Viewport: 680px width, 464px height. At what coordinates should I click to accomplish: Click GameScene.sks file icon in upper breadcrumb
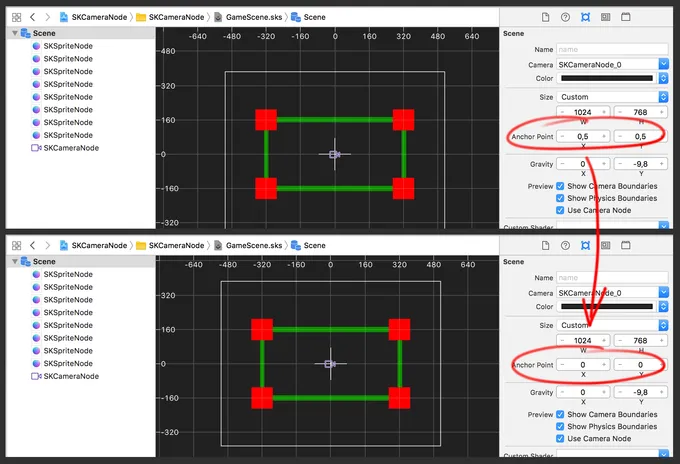[x=219, y=17]
